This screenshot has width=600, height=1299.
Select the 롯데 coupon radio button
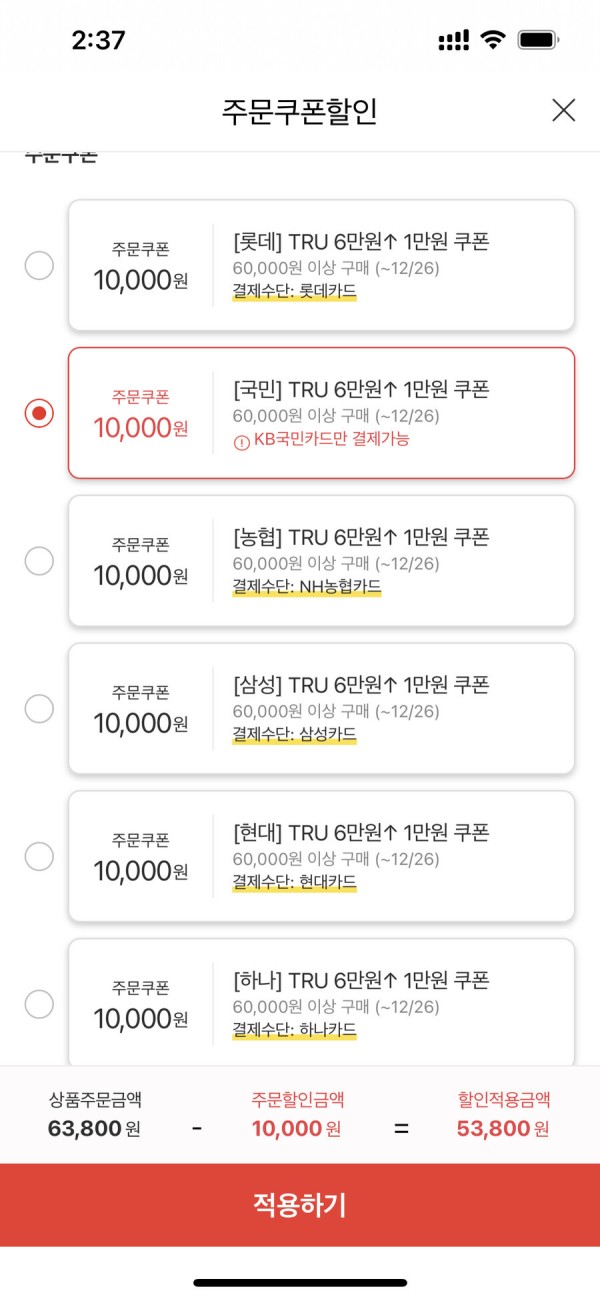[39, 265]
